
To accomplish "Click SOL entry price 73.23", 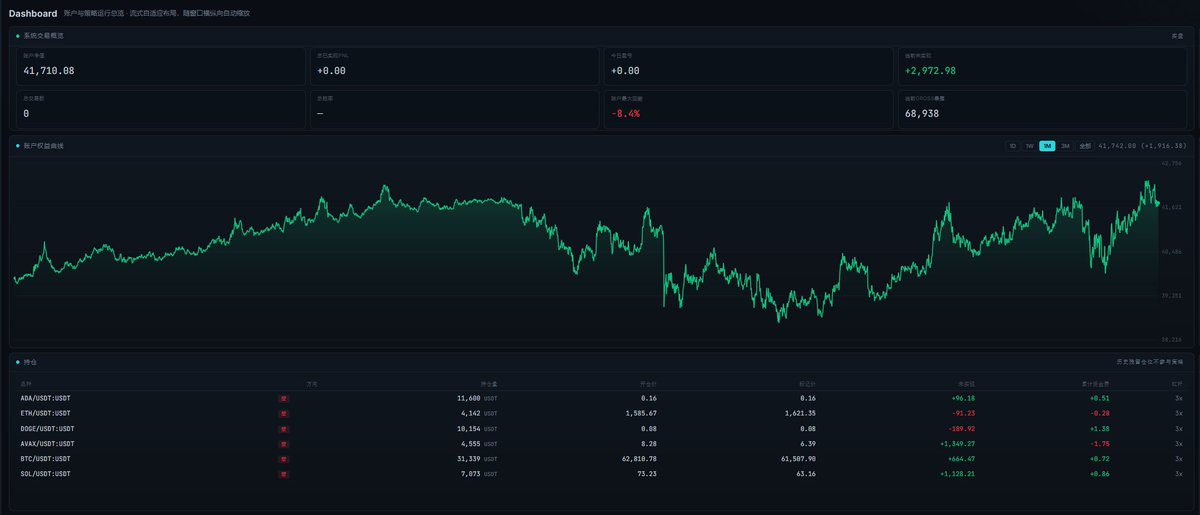I will 646,473.
